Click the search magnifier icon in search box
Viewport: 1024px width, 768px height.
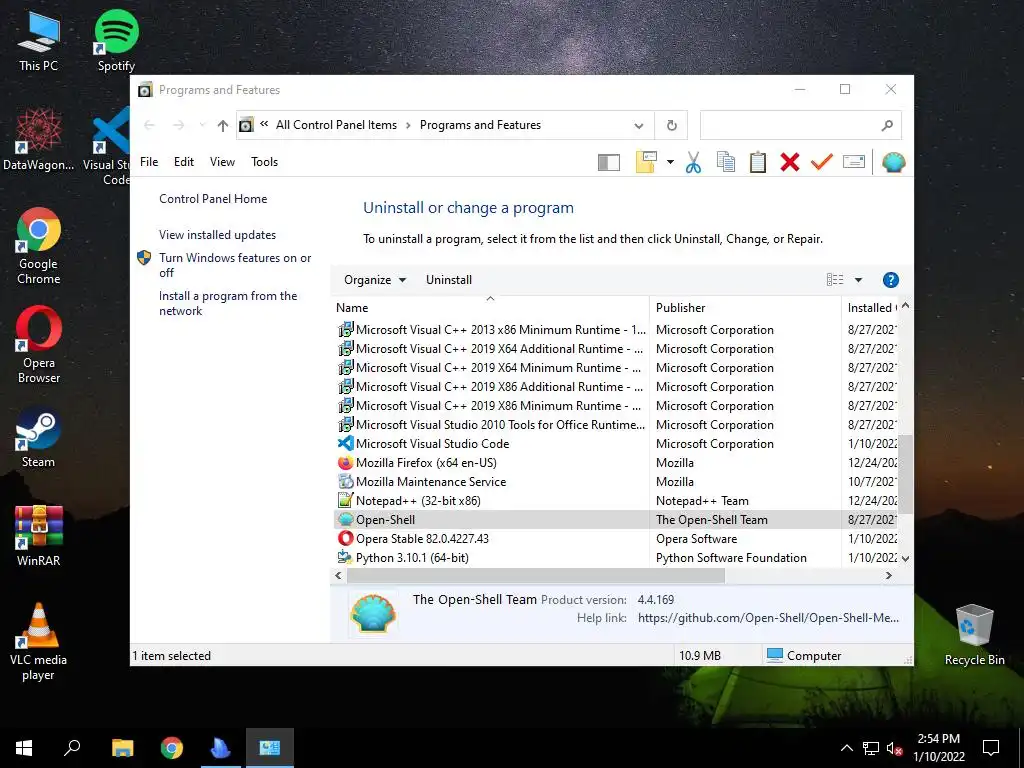pos(886,125)
